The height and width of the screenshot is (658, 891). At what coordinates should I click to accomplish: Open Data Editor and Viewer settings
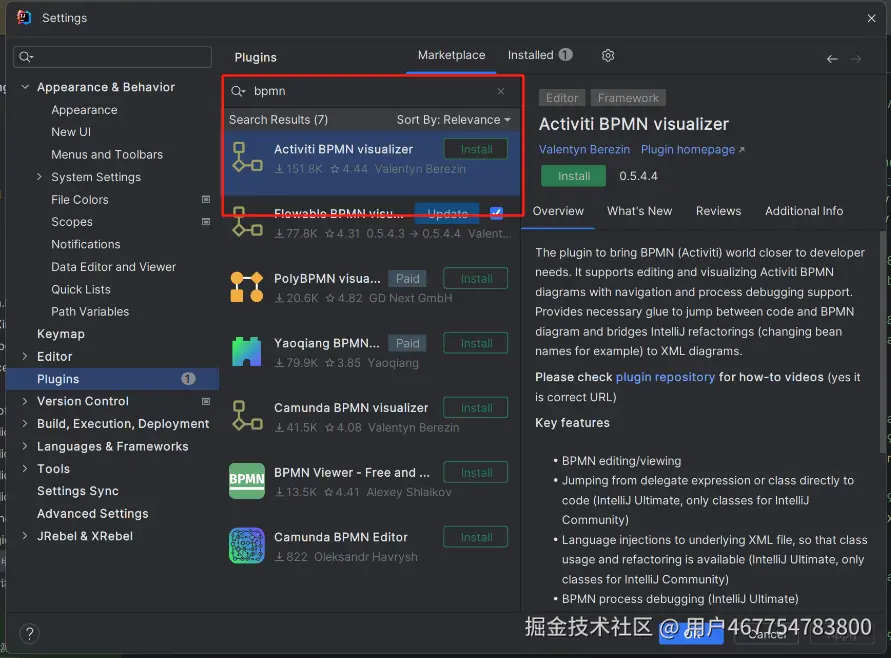(114, 266)
